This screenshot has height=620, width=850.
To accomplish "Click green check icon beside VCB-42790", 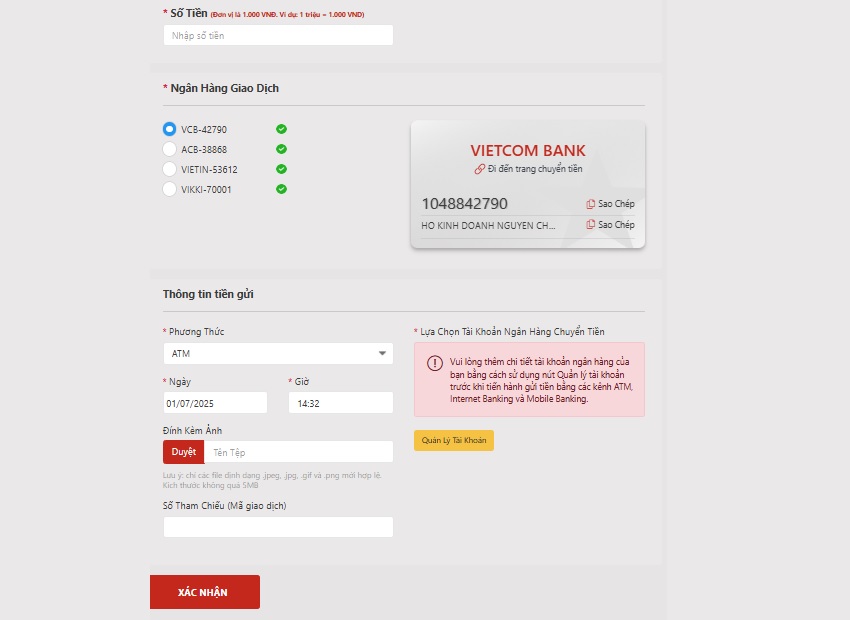I will click(281, 129).
